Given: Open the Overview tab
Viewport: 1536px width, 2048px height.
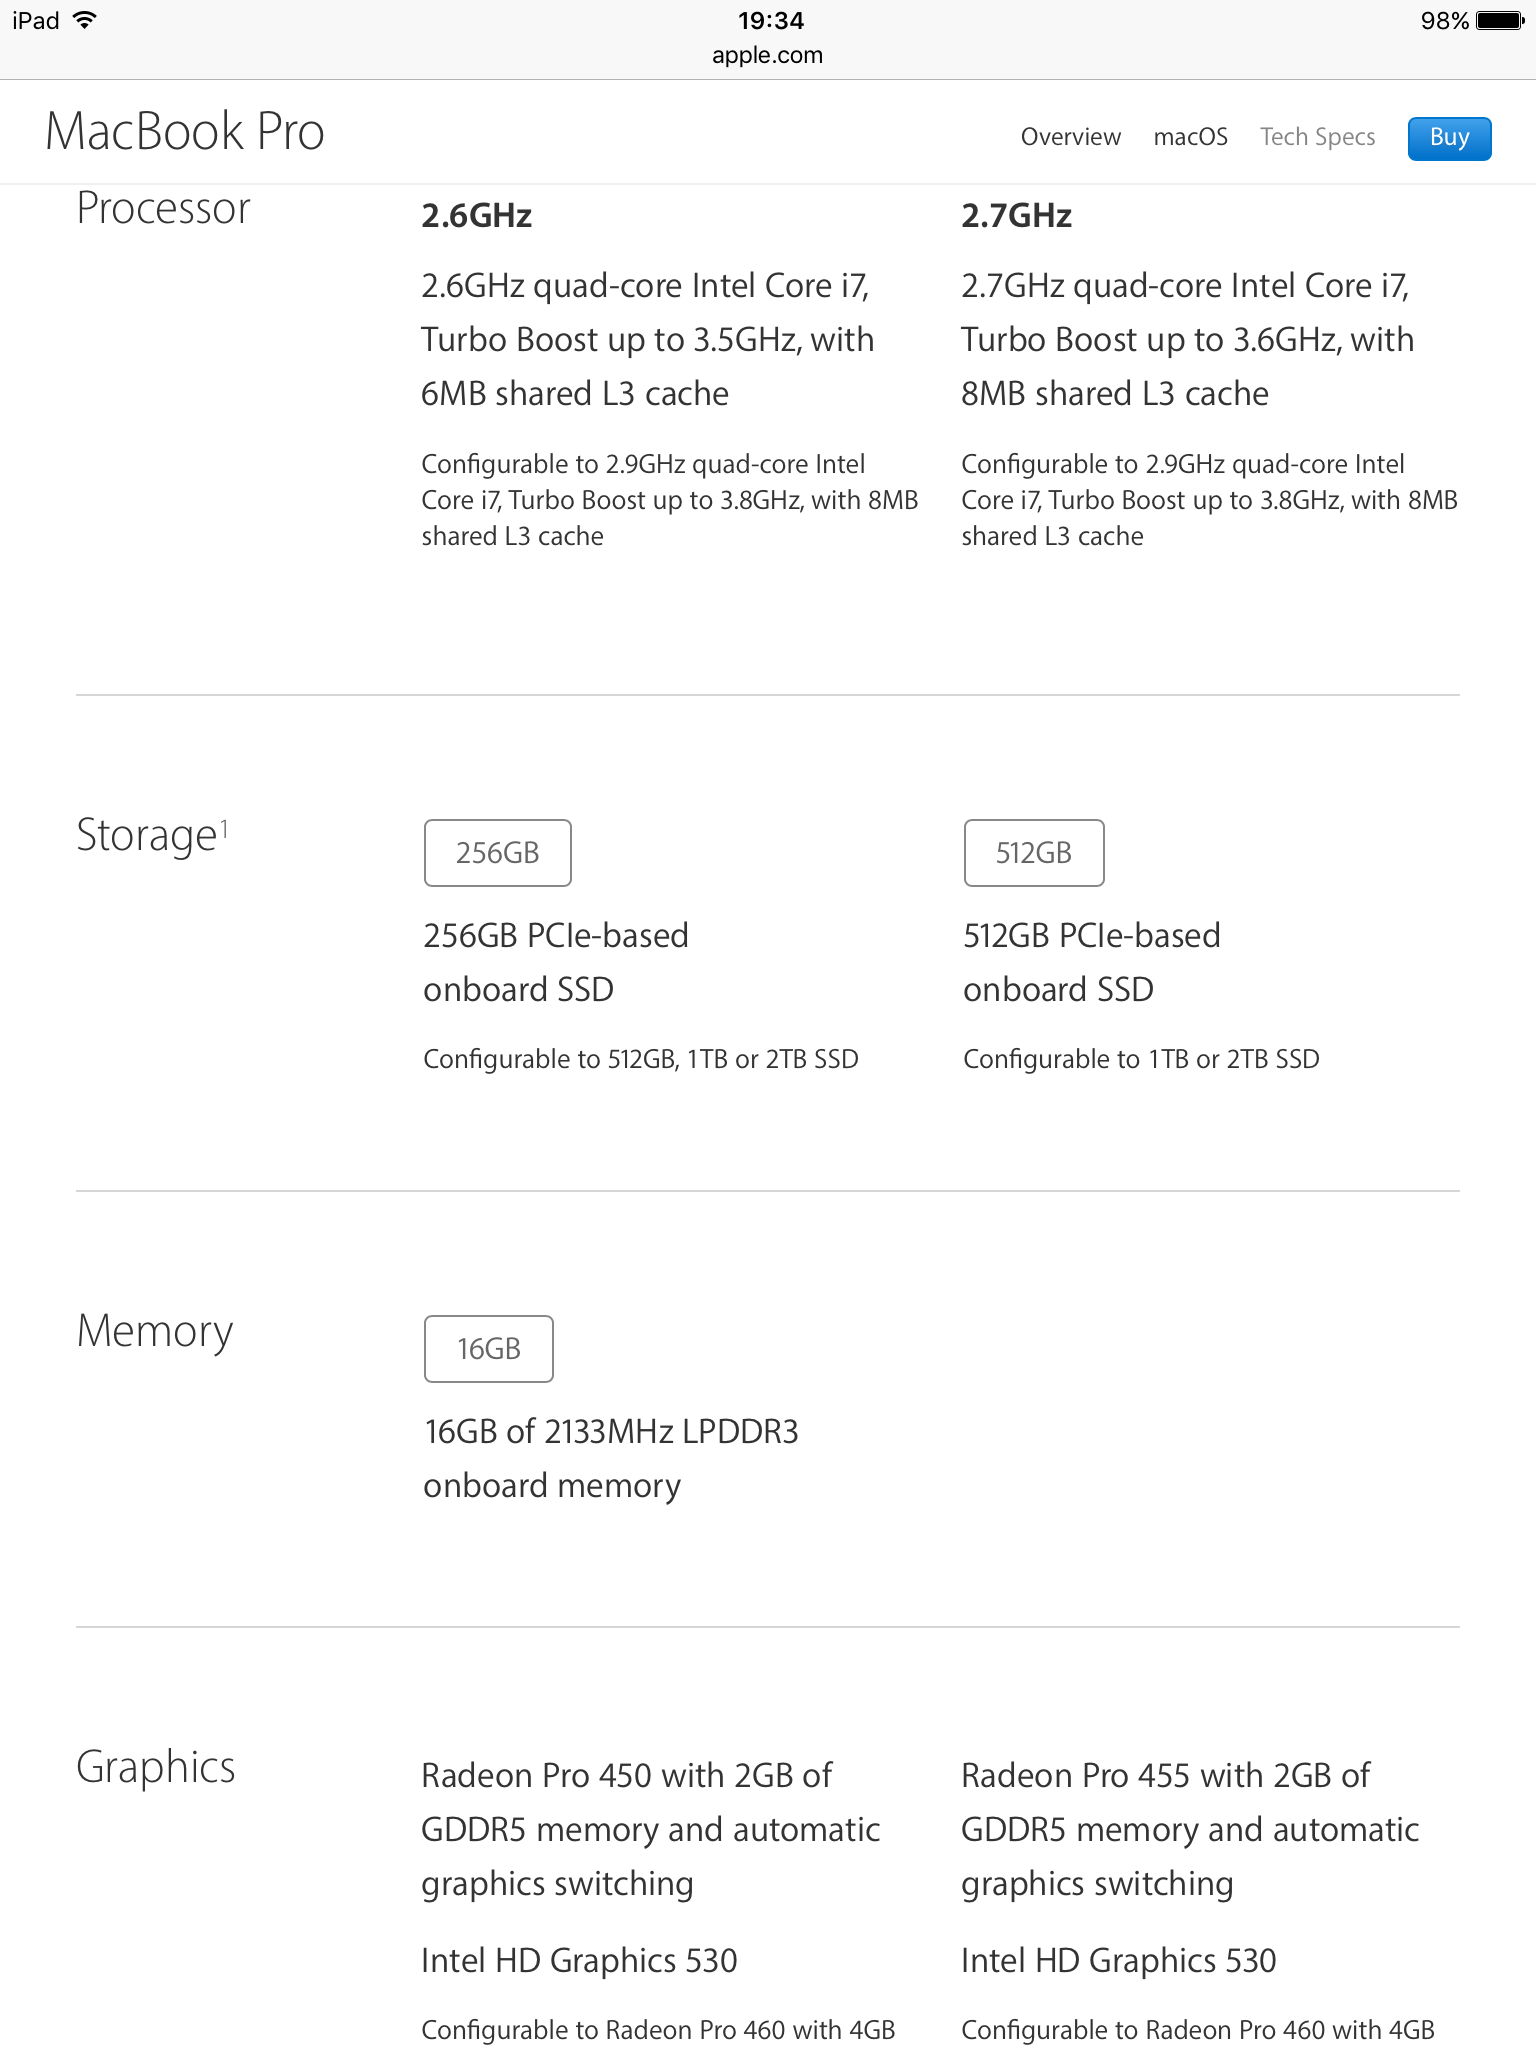Looking at the screenshot, I should pyautogui.click(x=1070, y=137).
